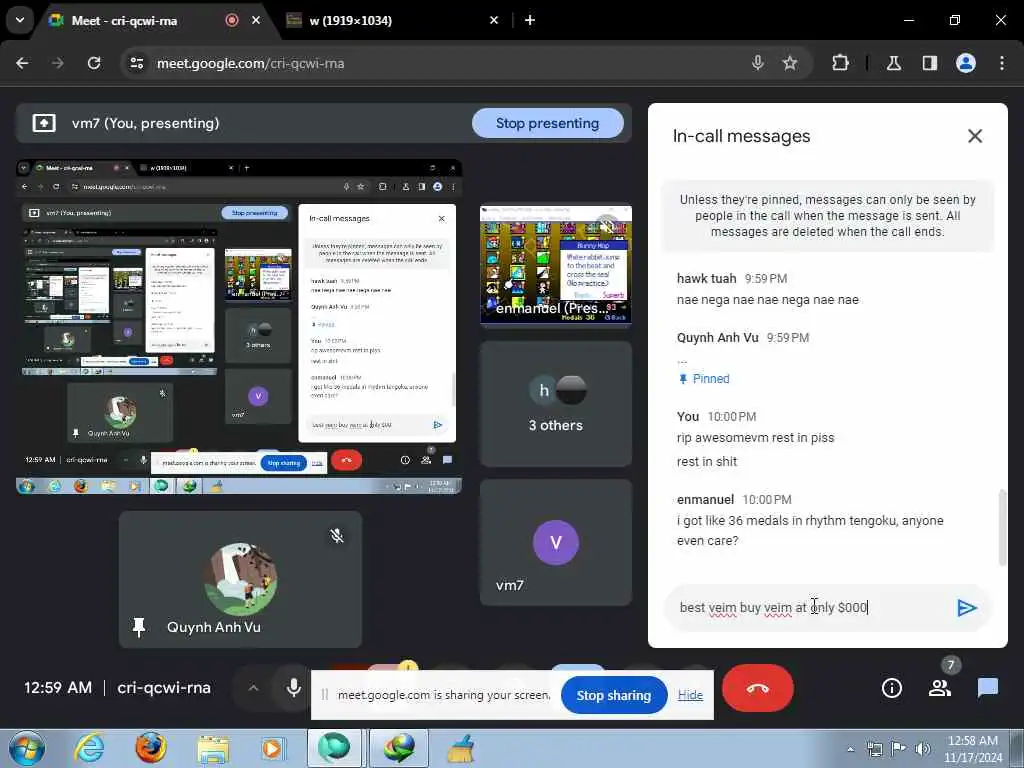Click the shared screen preview thumbnail
The height and width of the screenshot is (768, 1024).
pyautogui.click(x=239, y=326)
